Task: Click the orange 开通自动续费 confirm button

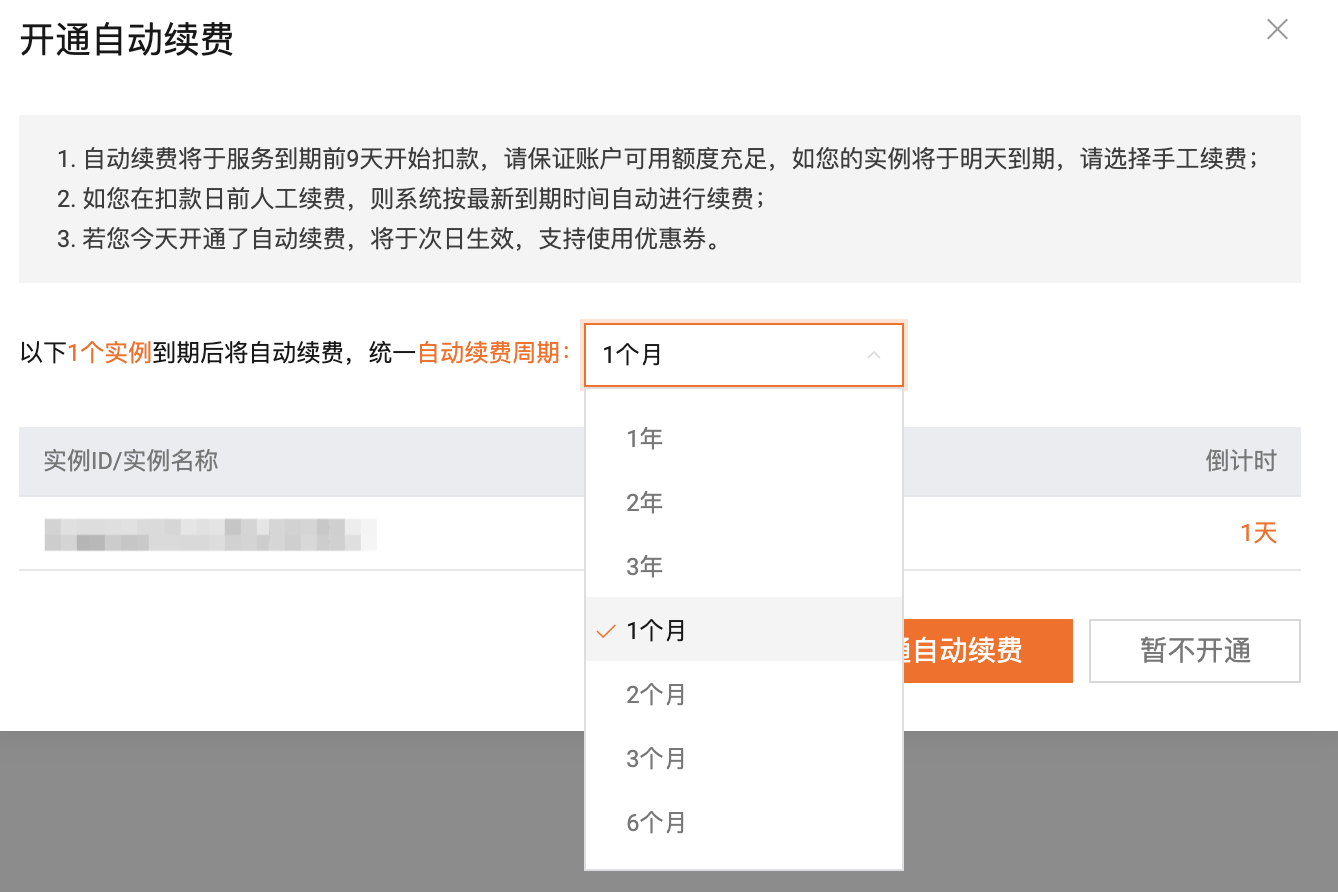Action: [x=987, y=651]
